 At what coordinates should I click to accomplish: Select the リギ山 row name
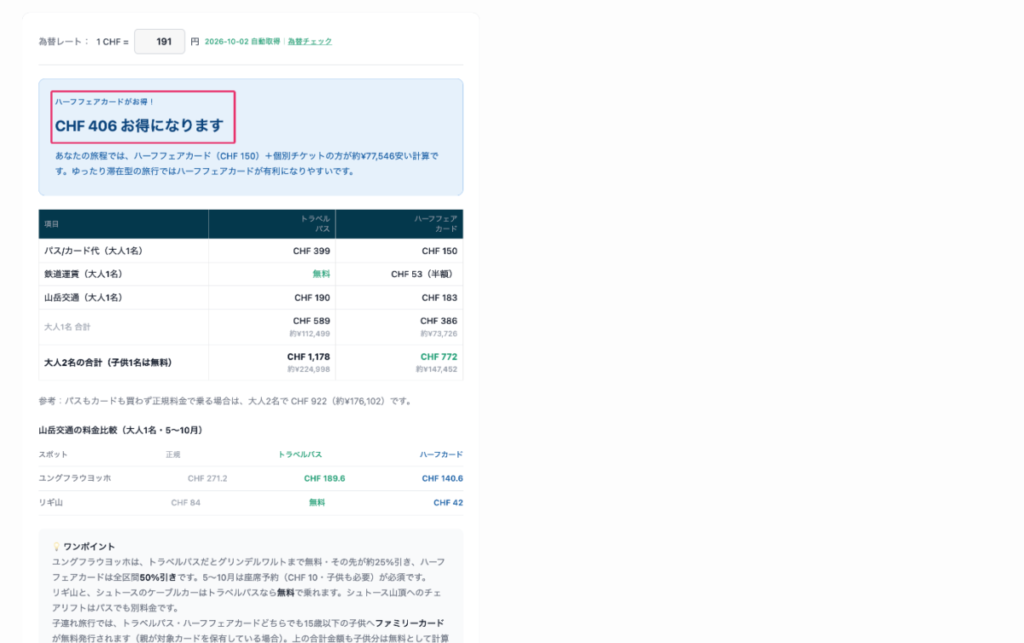click(x=51, y=503)
